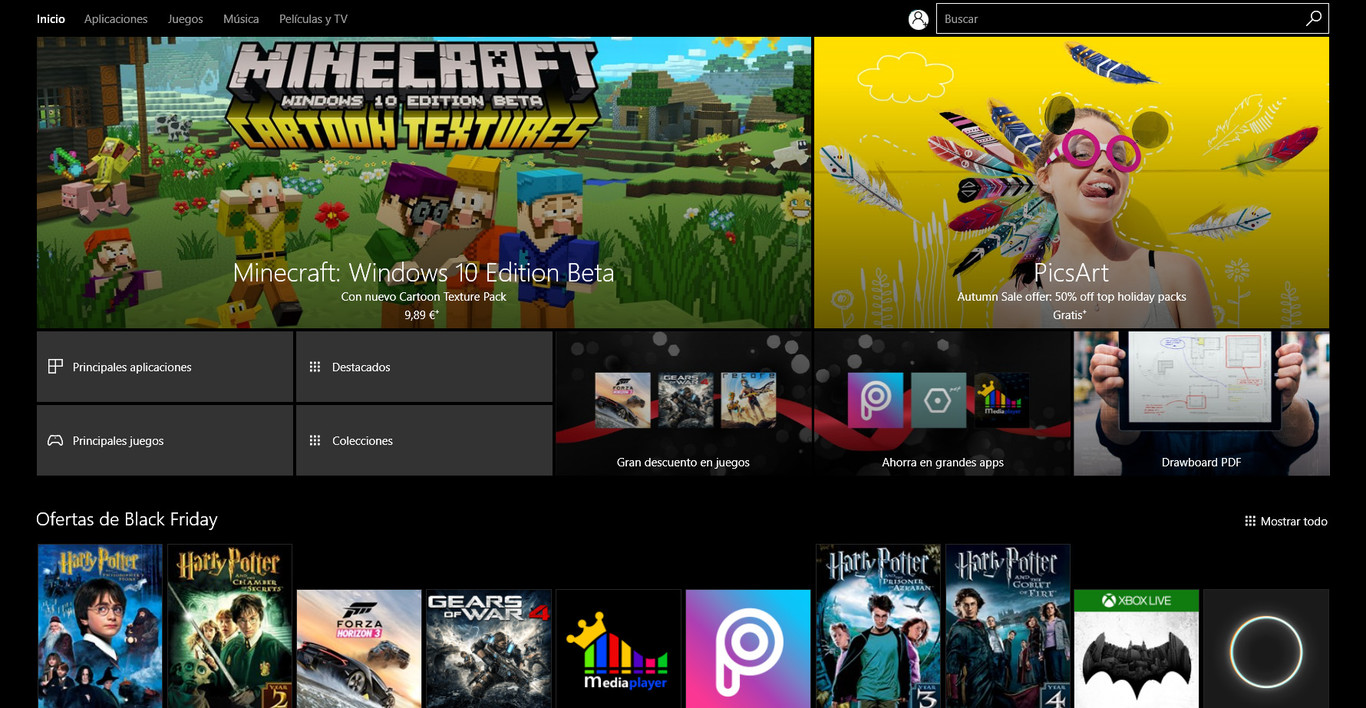
Task: Select the PicsArt app icon in Ahorra en grandes apps
Action: pyautogui.click(x=875, y=399)
